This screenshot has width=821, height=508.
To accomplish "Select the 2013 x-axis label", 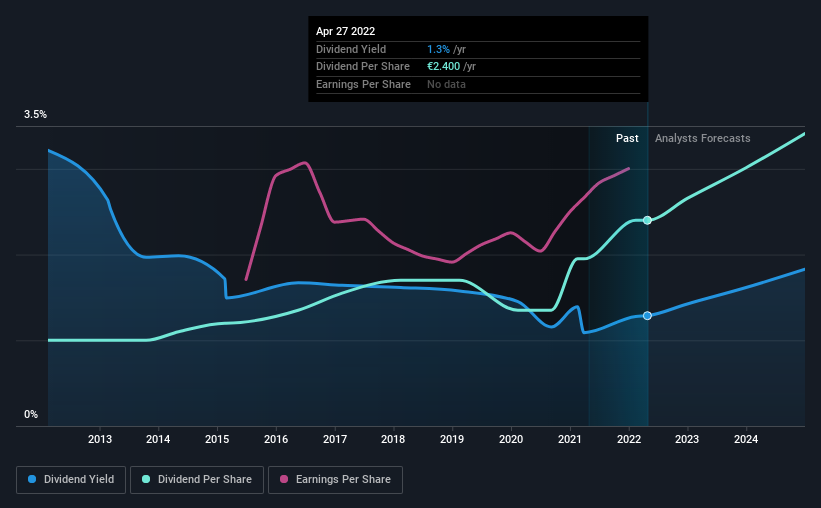I will [x=99, y=439].
